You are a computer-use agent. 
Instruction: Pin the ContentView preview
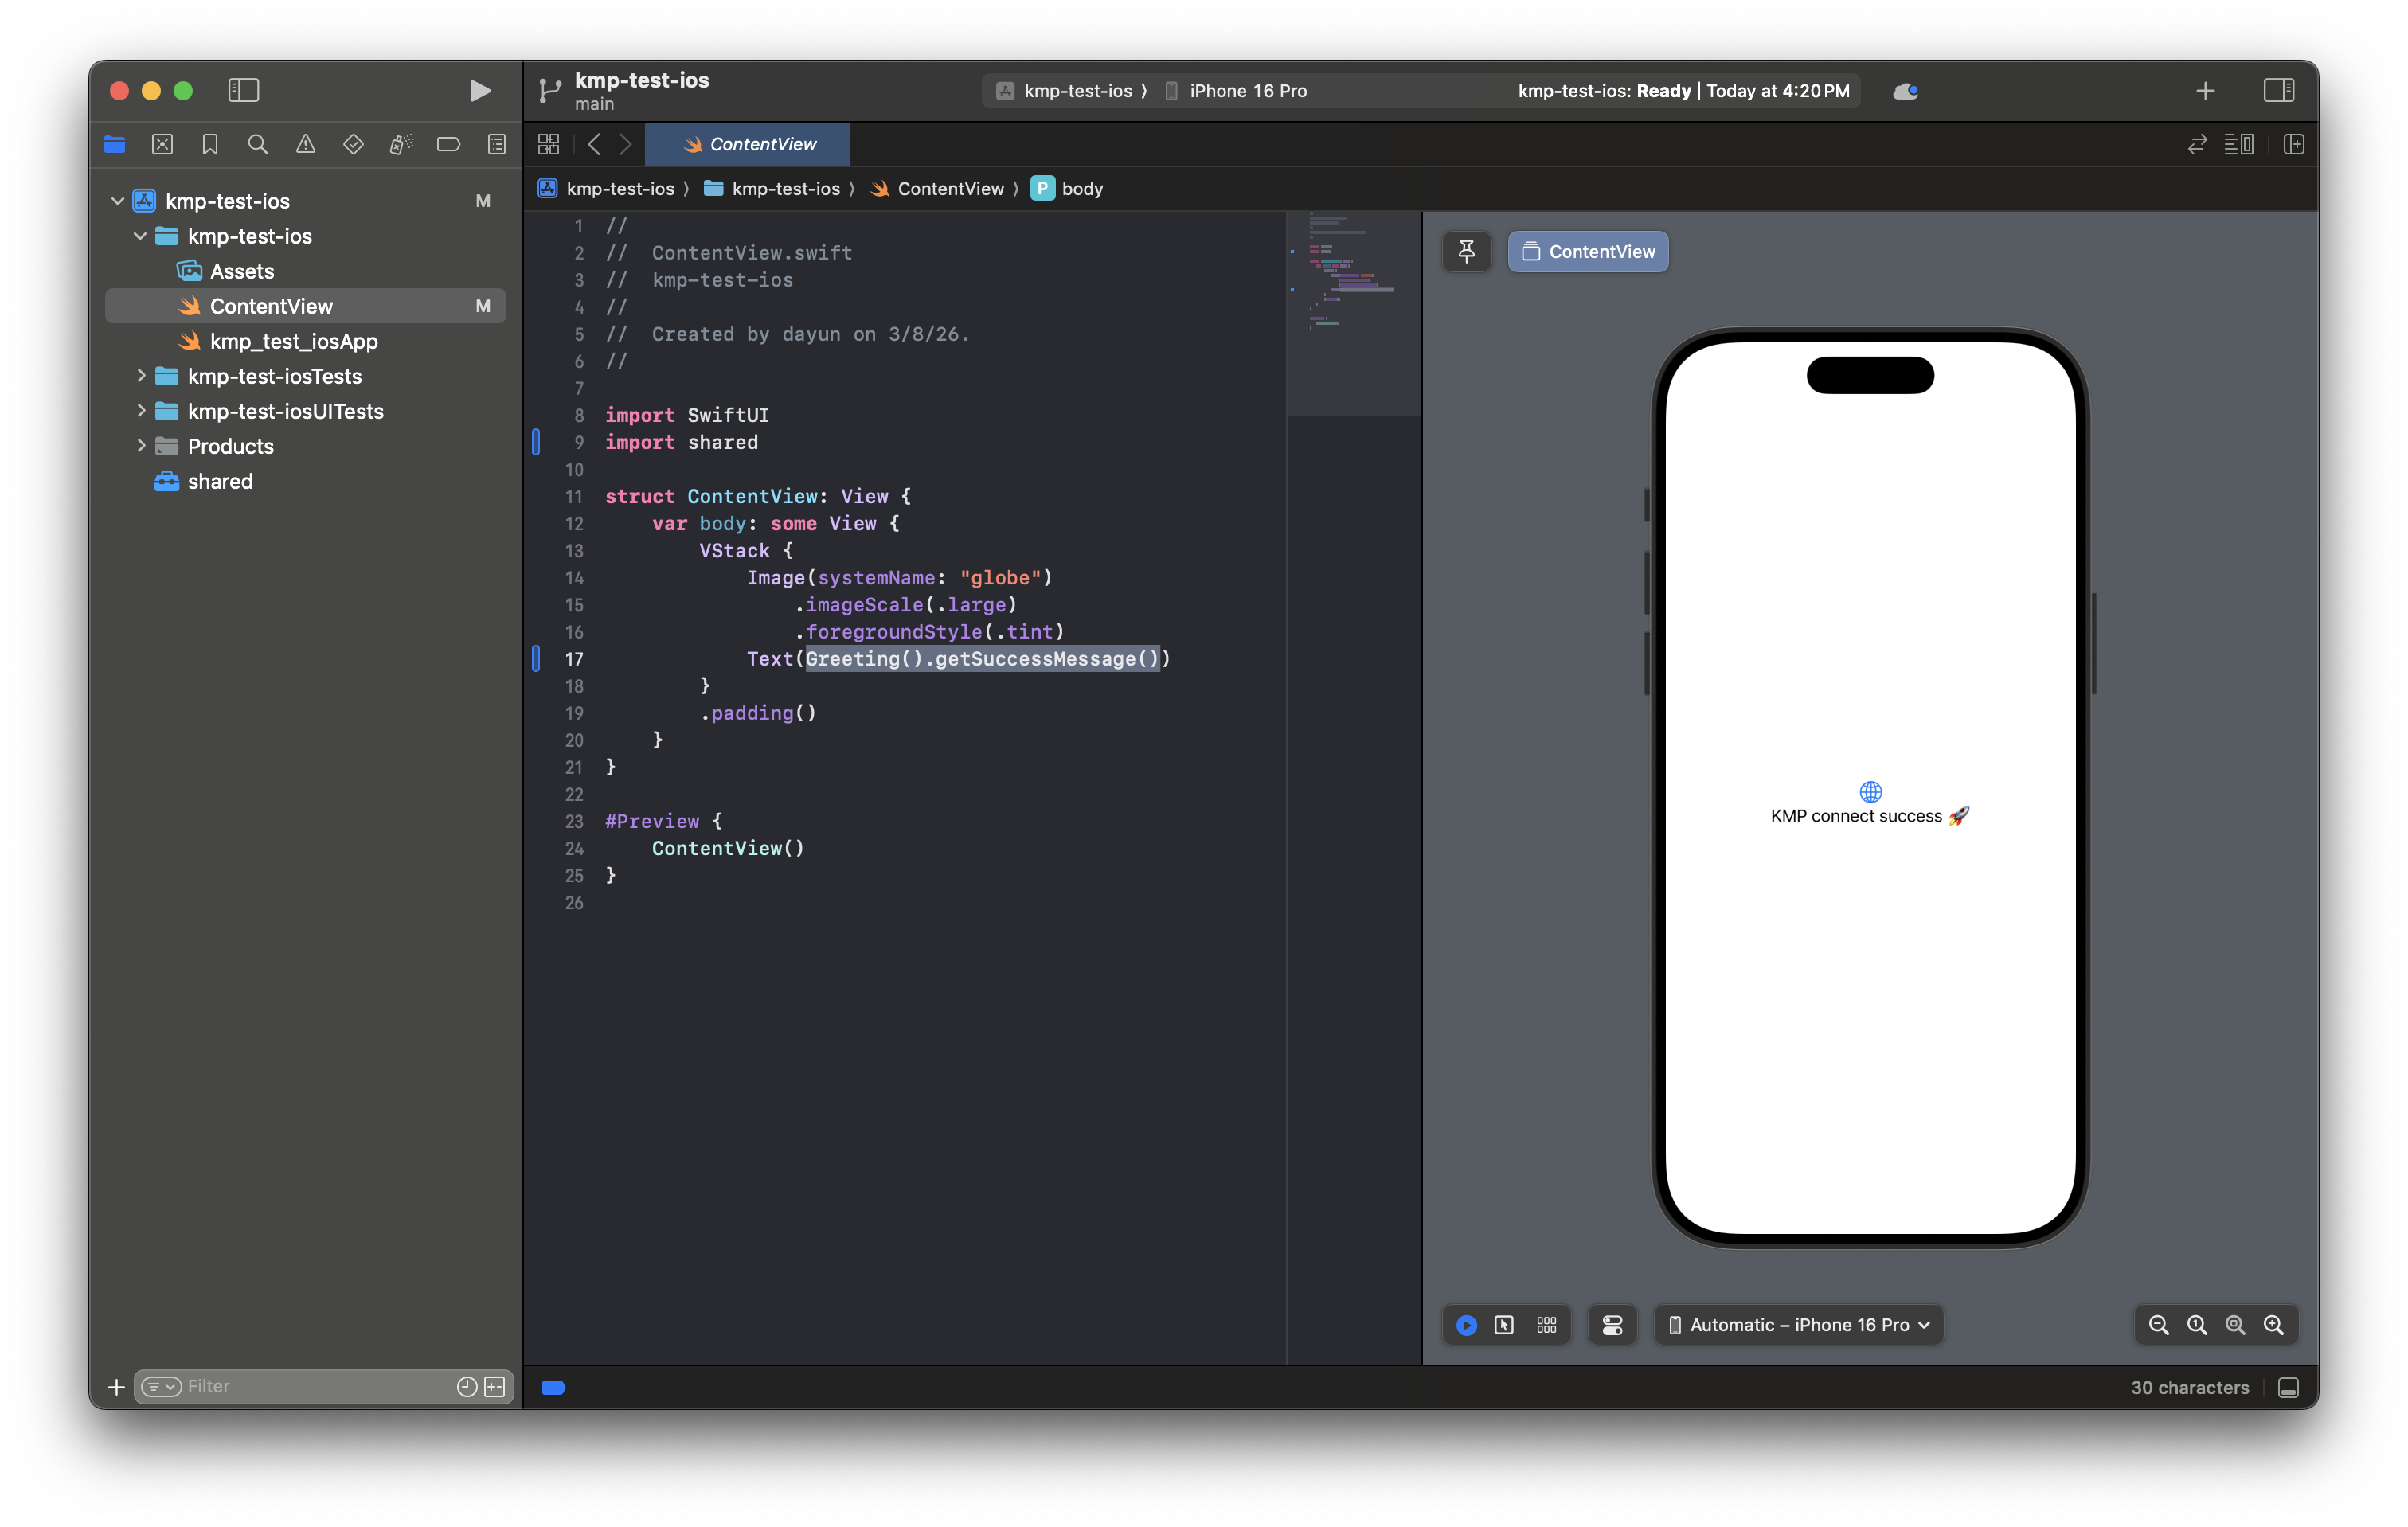pos(1466,251)
